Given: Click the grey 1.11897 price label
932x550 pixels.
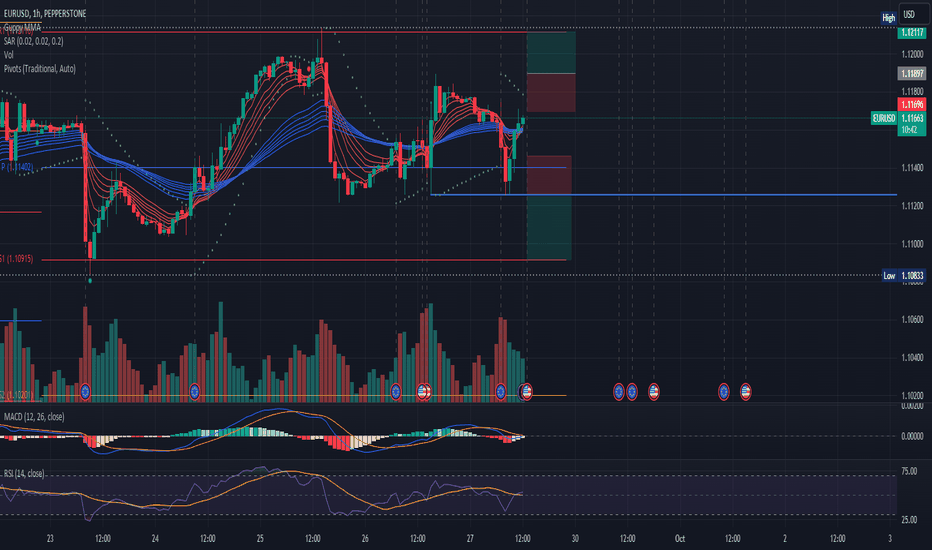Looking at the screenshot, I should click(912, 74).
